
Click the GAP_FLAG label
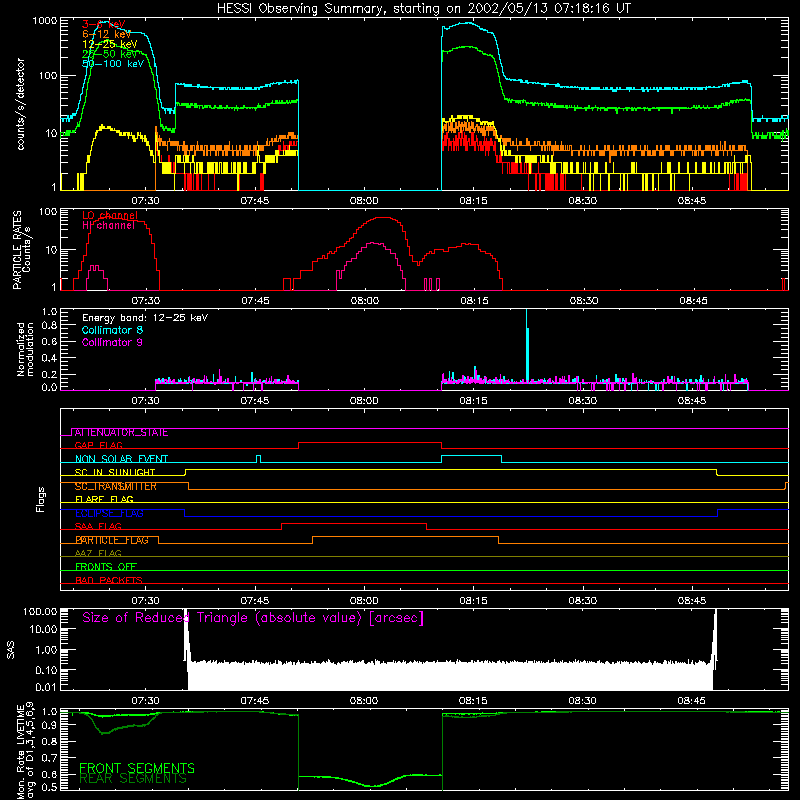(x=98, y=445)
